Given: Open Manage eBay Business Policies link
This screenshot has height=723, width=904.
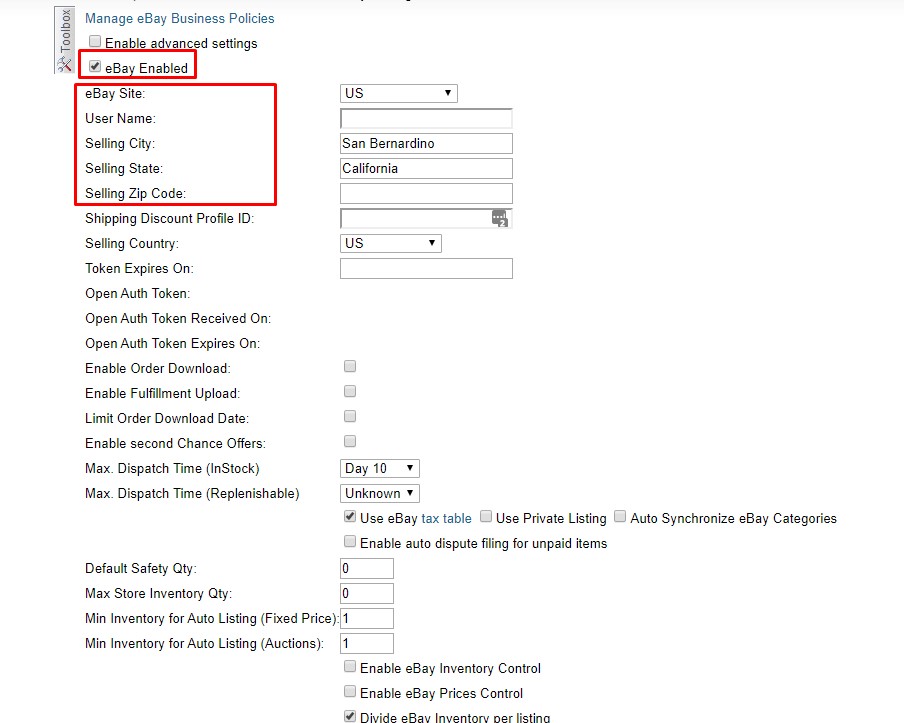Looking at the screenshot, I should (x=179, y=18).
